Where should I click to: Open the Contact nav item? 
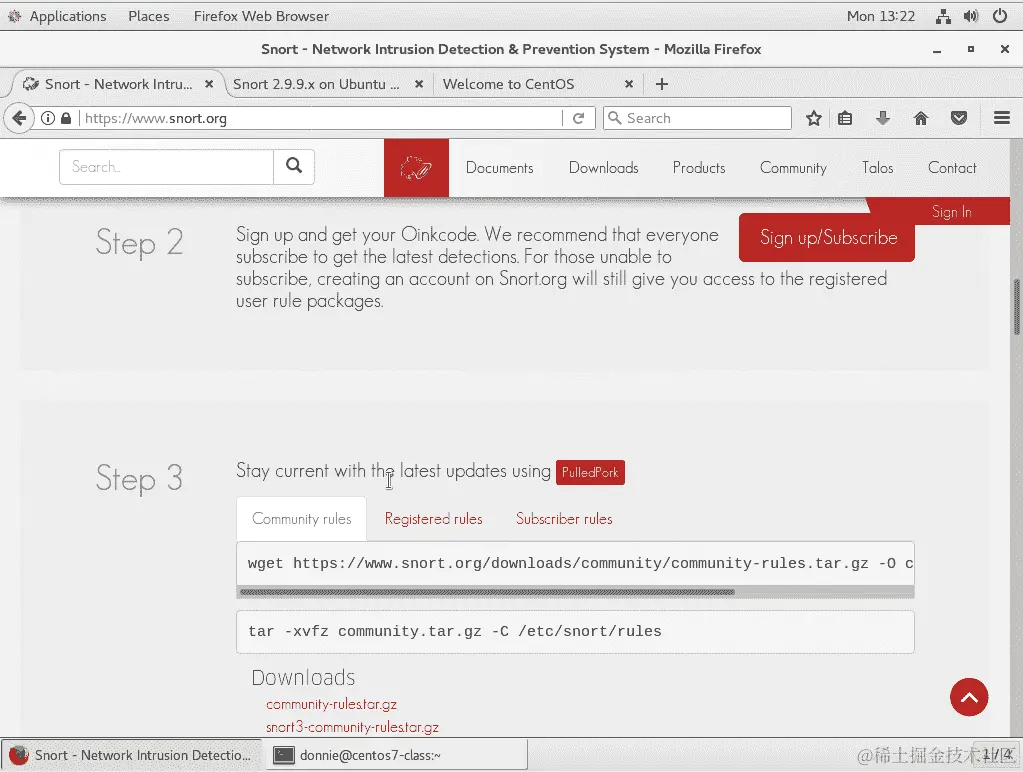(952, 168)
